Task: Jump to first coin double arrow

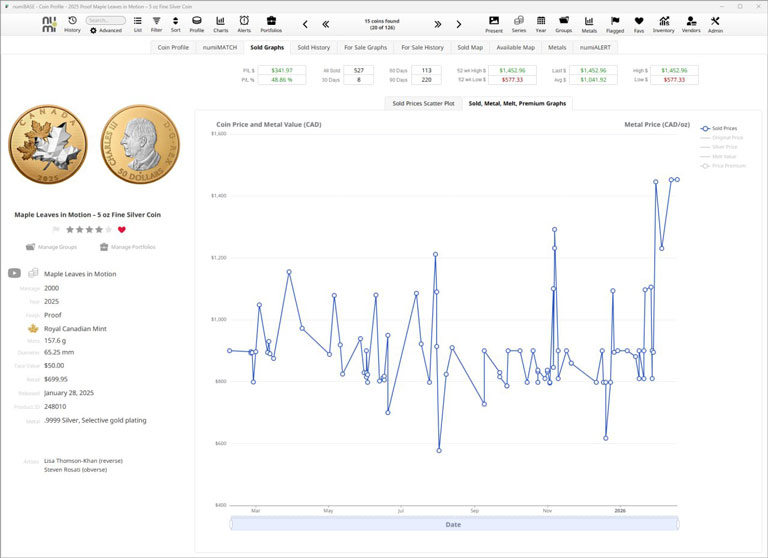Action: [x=326, y=24]
